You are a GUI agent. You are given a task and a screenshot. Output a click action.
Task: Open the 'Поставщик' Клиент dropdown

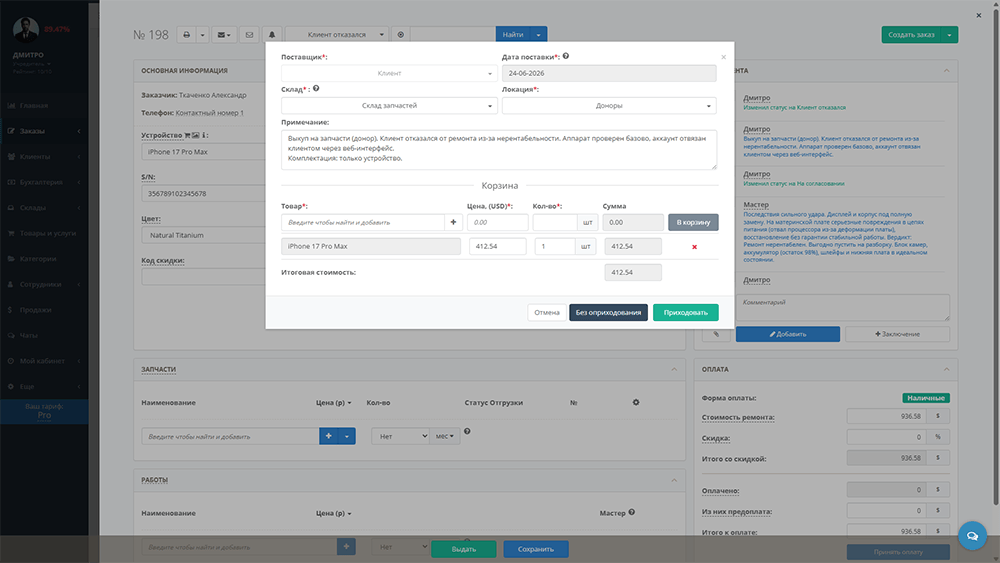pos(389,73)
